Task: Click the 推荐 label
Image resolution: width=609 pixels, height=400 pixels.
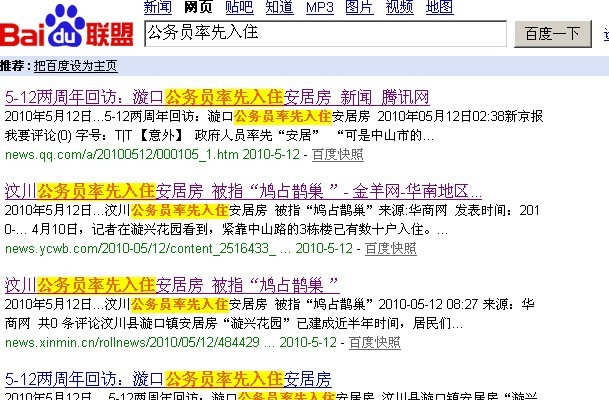Action: pos(12,66)
